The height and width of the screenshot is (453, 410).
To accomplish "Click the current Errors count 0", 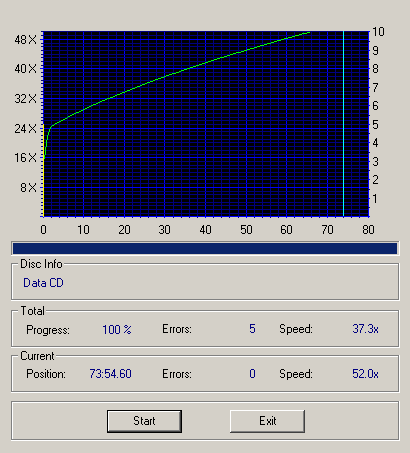I will pos(252,374).
